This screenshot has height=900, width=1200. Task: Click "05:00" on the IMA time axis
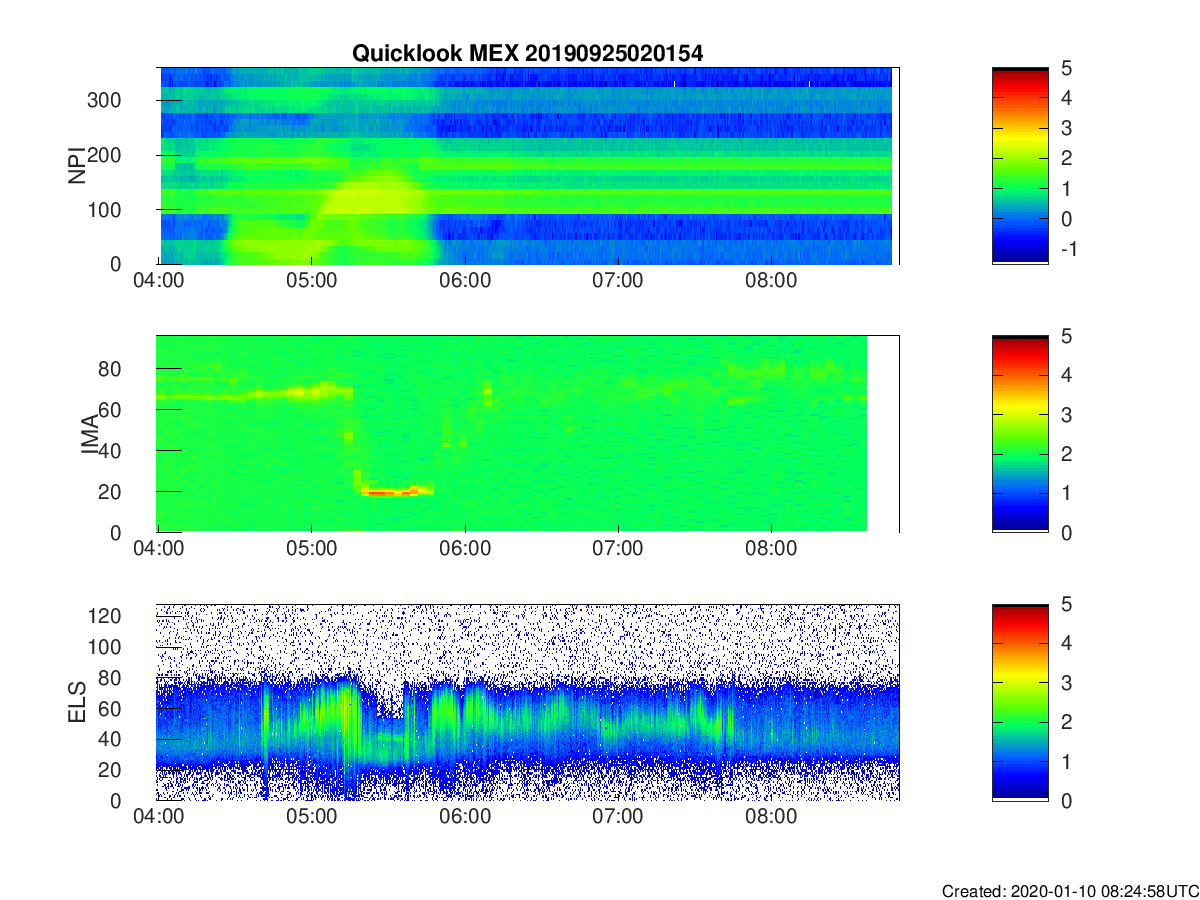tap(311, 548)
